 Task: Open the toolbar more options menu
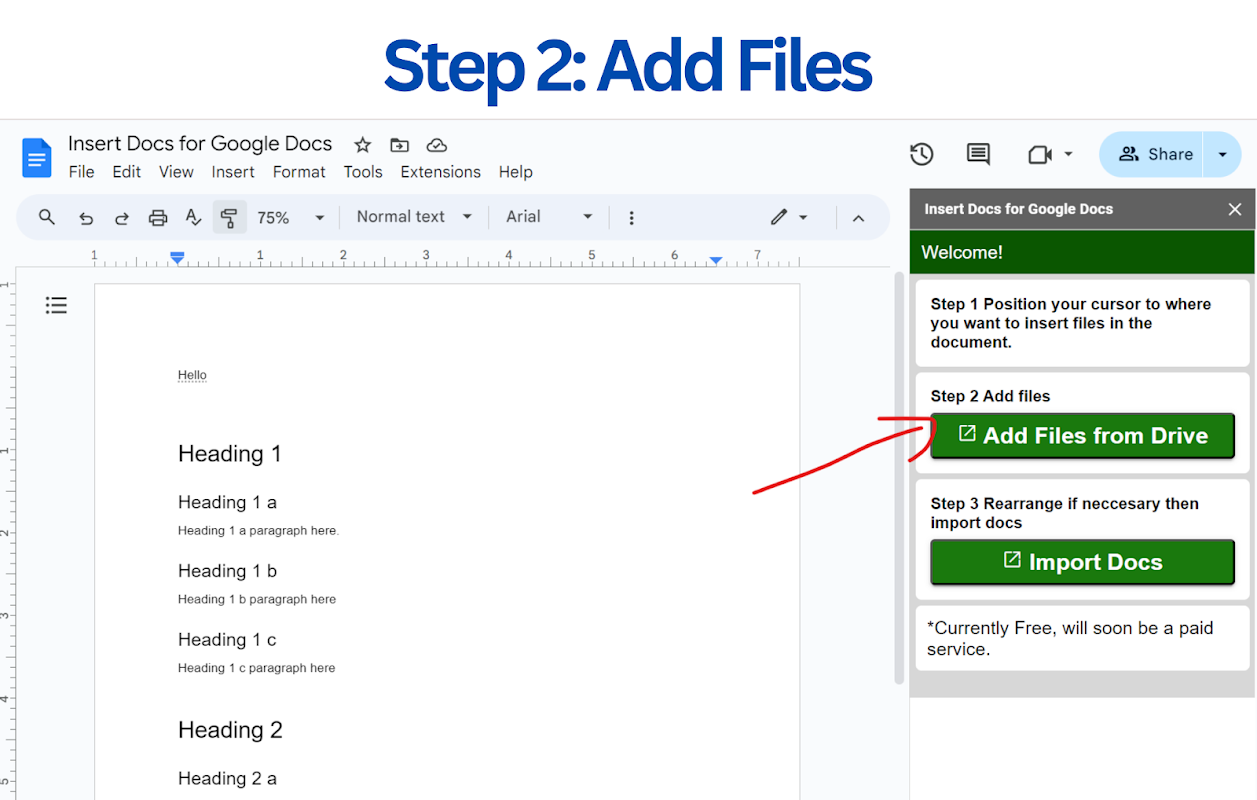(x=631, y=217)
